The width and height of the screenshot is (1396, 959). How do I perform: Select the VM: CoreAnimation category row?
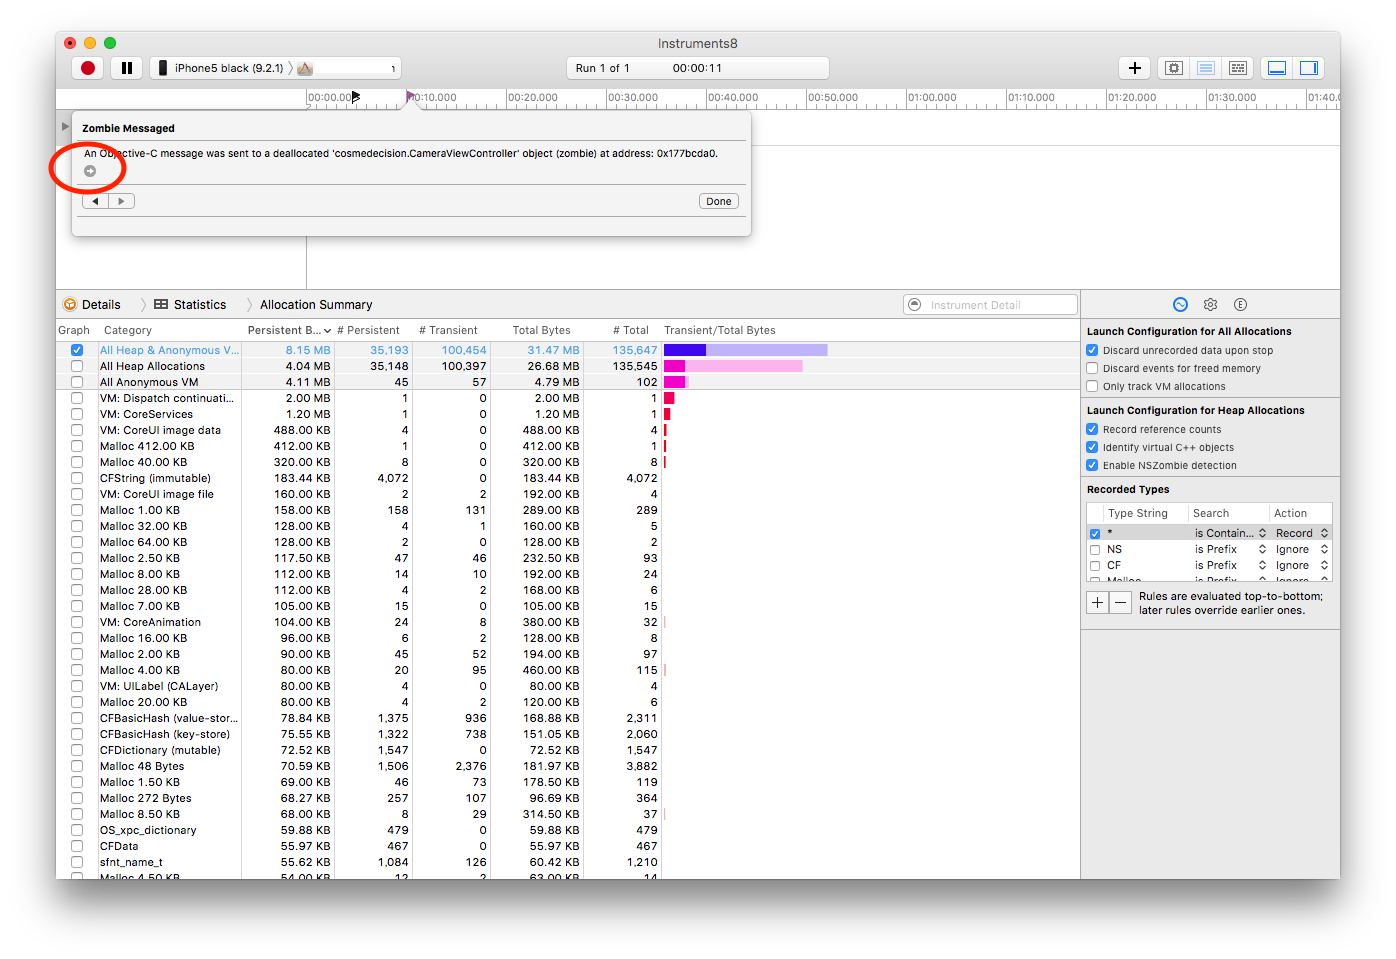click(x=568, y=622)
